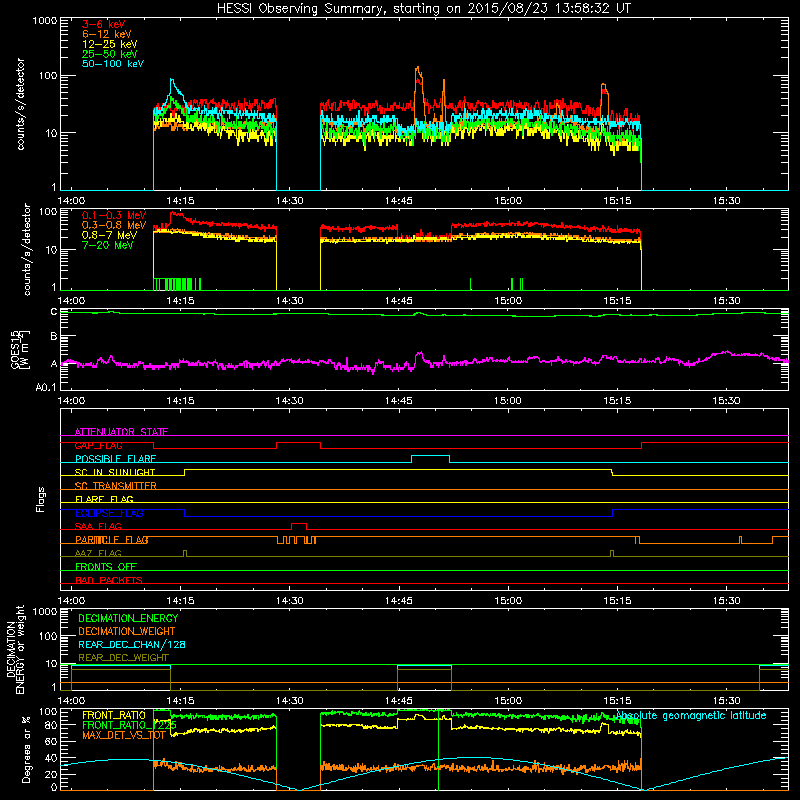Screen dimensions: 800x800
Task: Select the PARTICLE_FLAG label
Action: (x=112, y=540)
